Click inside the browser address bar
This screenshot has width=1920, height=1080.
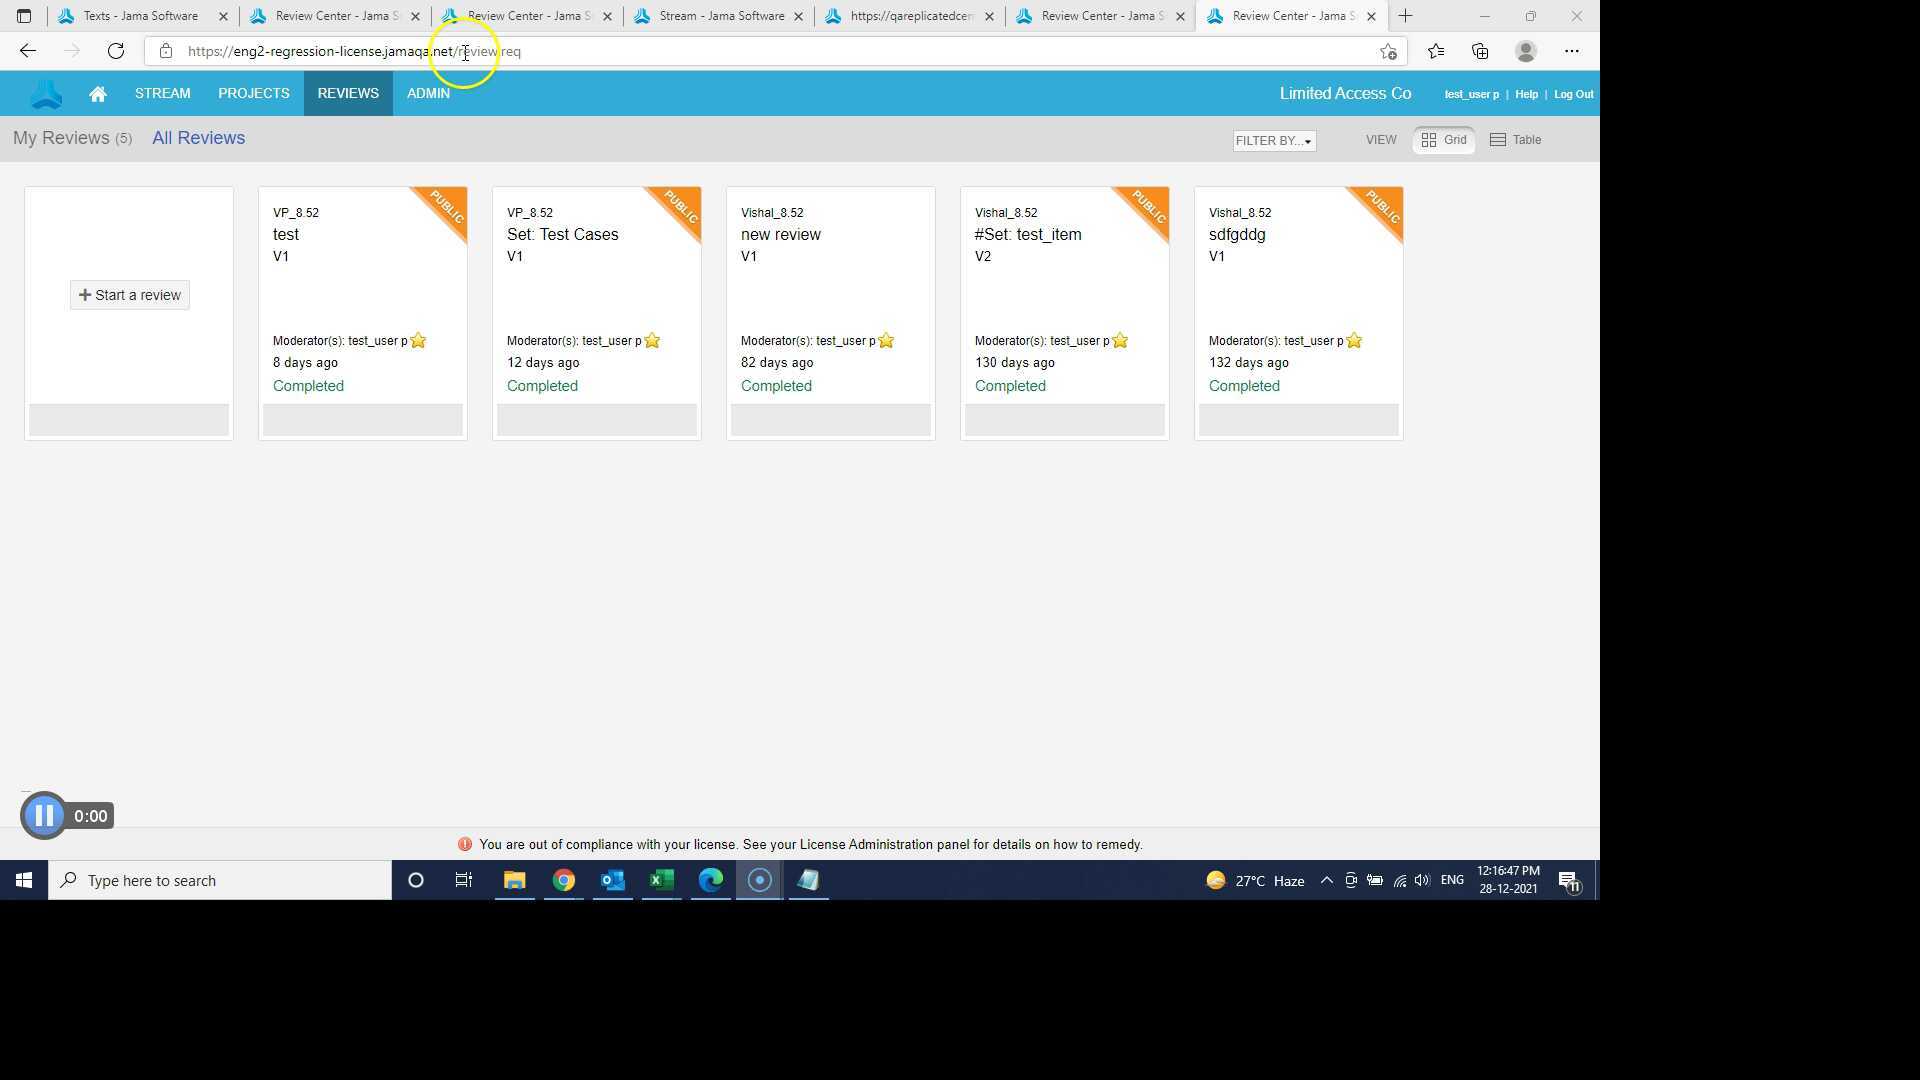[x=700, y=51]
